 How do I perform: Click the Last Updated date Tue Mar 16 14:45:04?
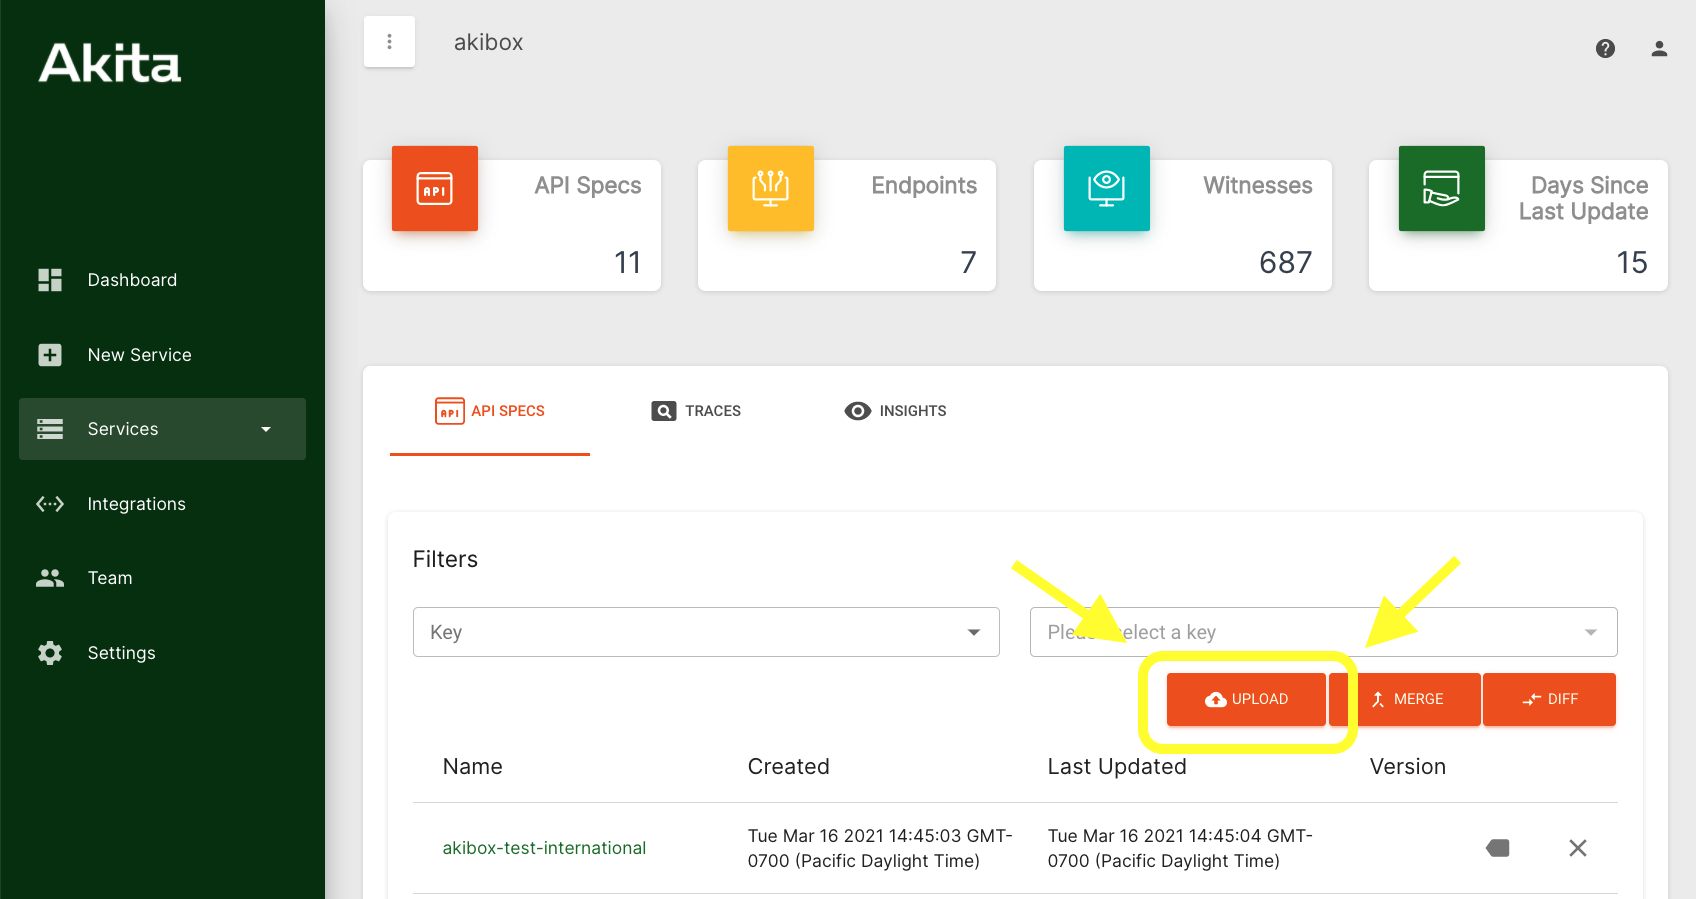pyautogui.click(x=1180, y=848)
